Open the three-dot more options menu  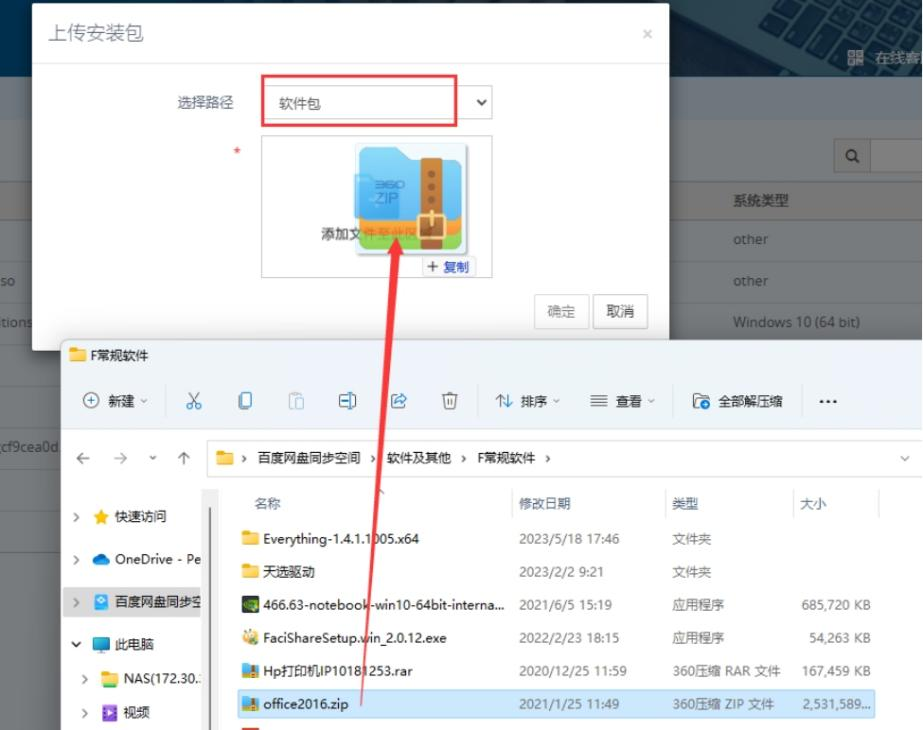pos(827,401)
